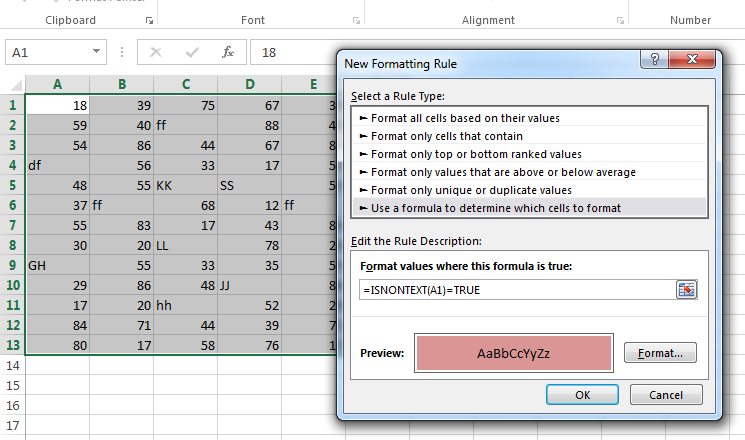Click cell A4 containing df
The width and height of the screenshot is (745, 440).
pos(57,165)
